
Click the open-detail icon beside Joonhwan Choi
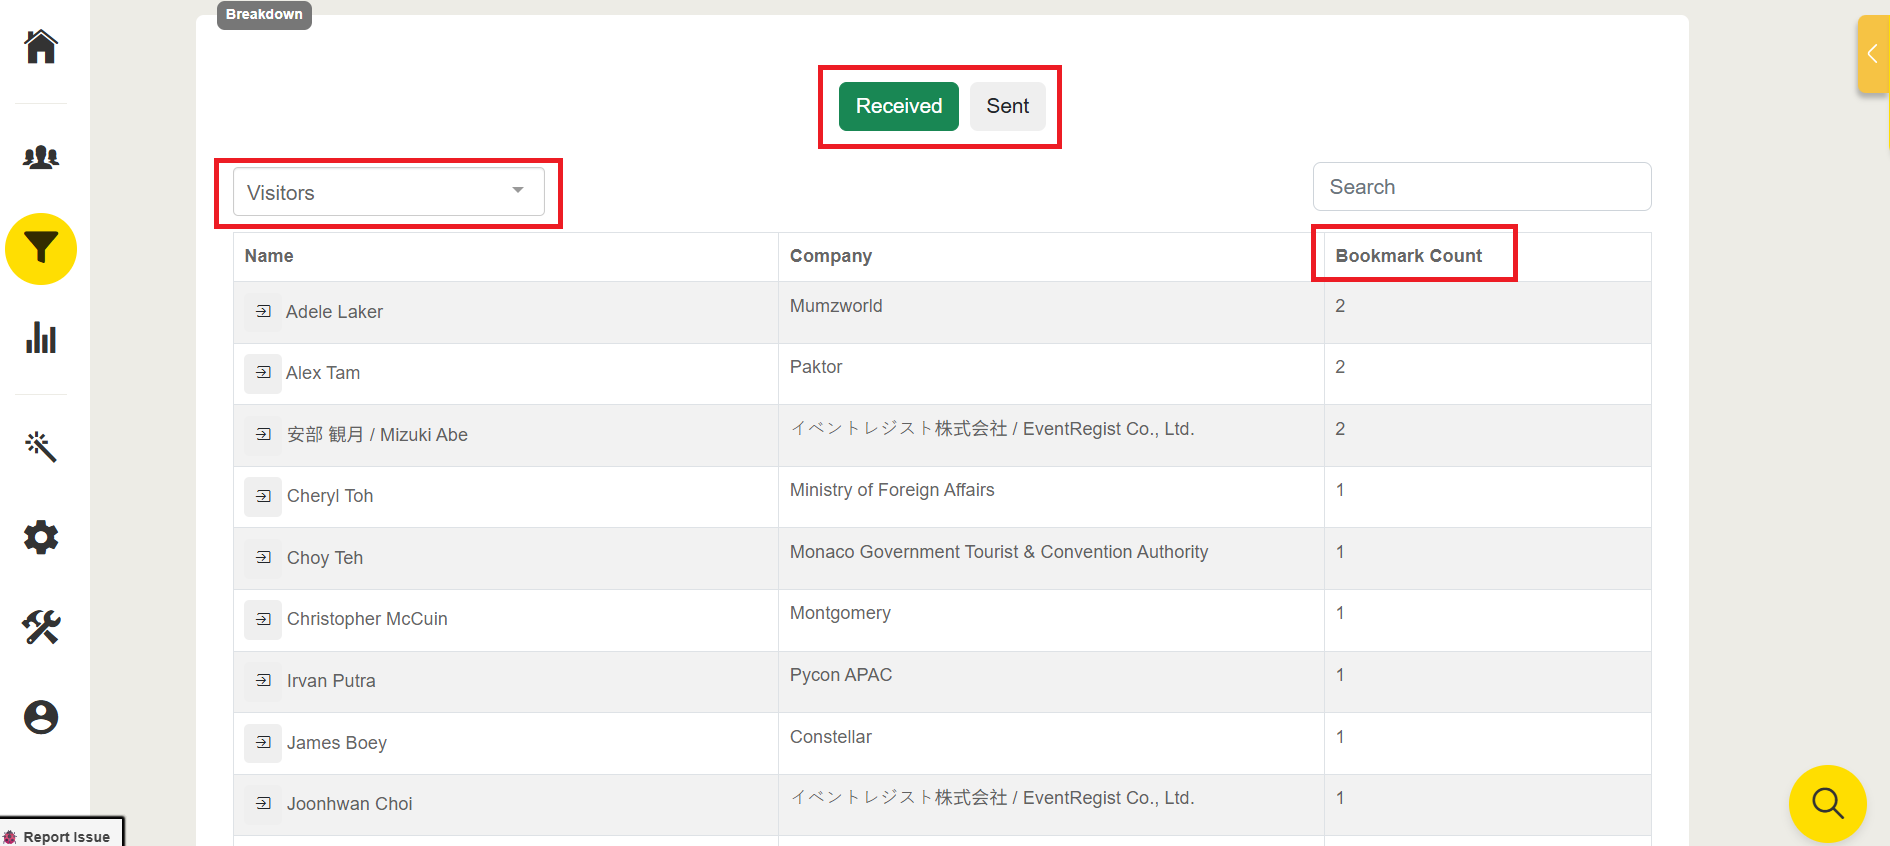click(x=263, y=804)
